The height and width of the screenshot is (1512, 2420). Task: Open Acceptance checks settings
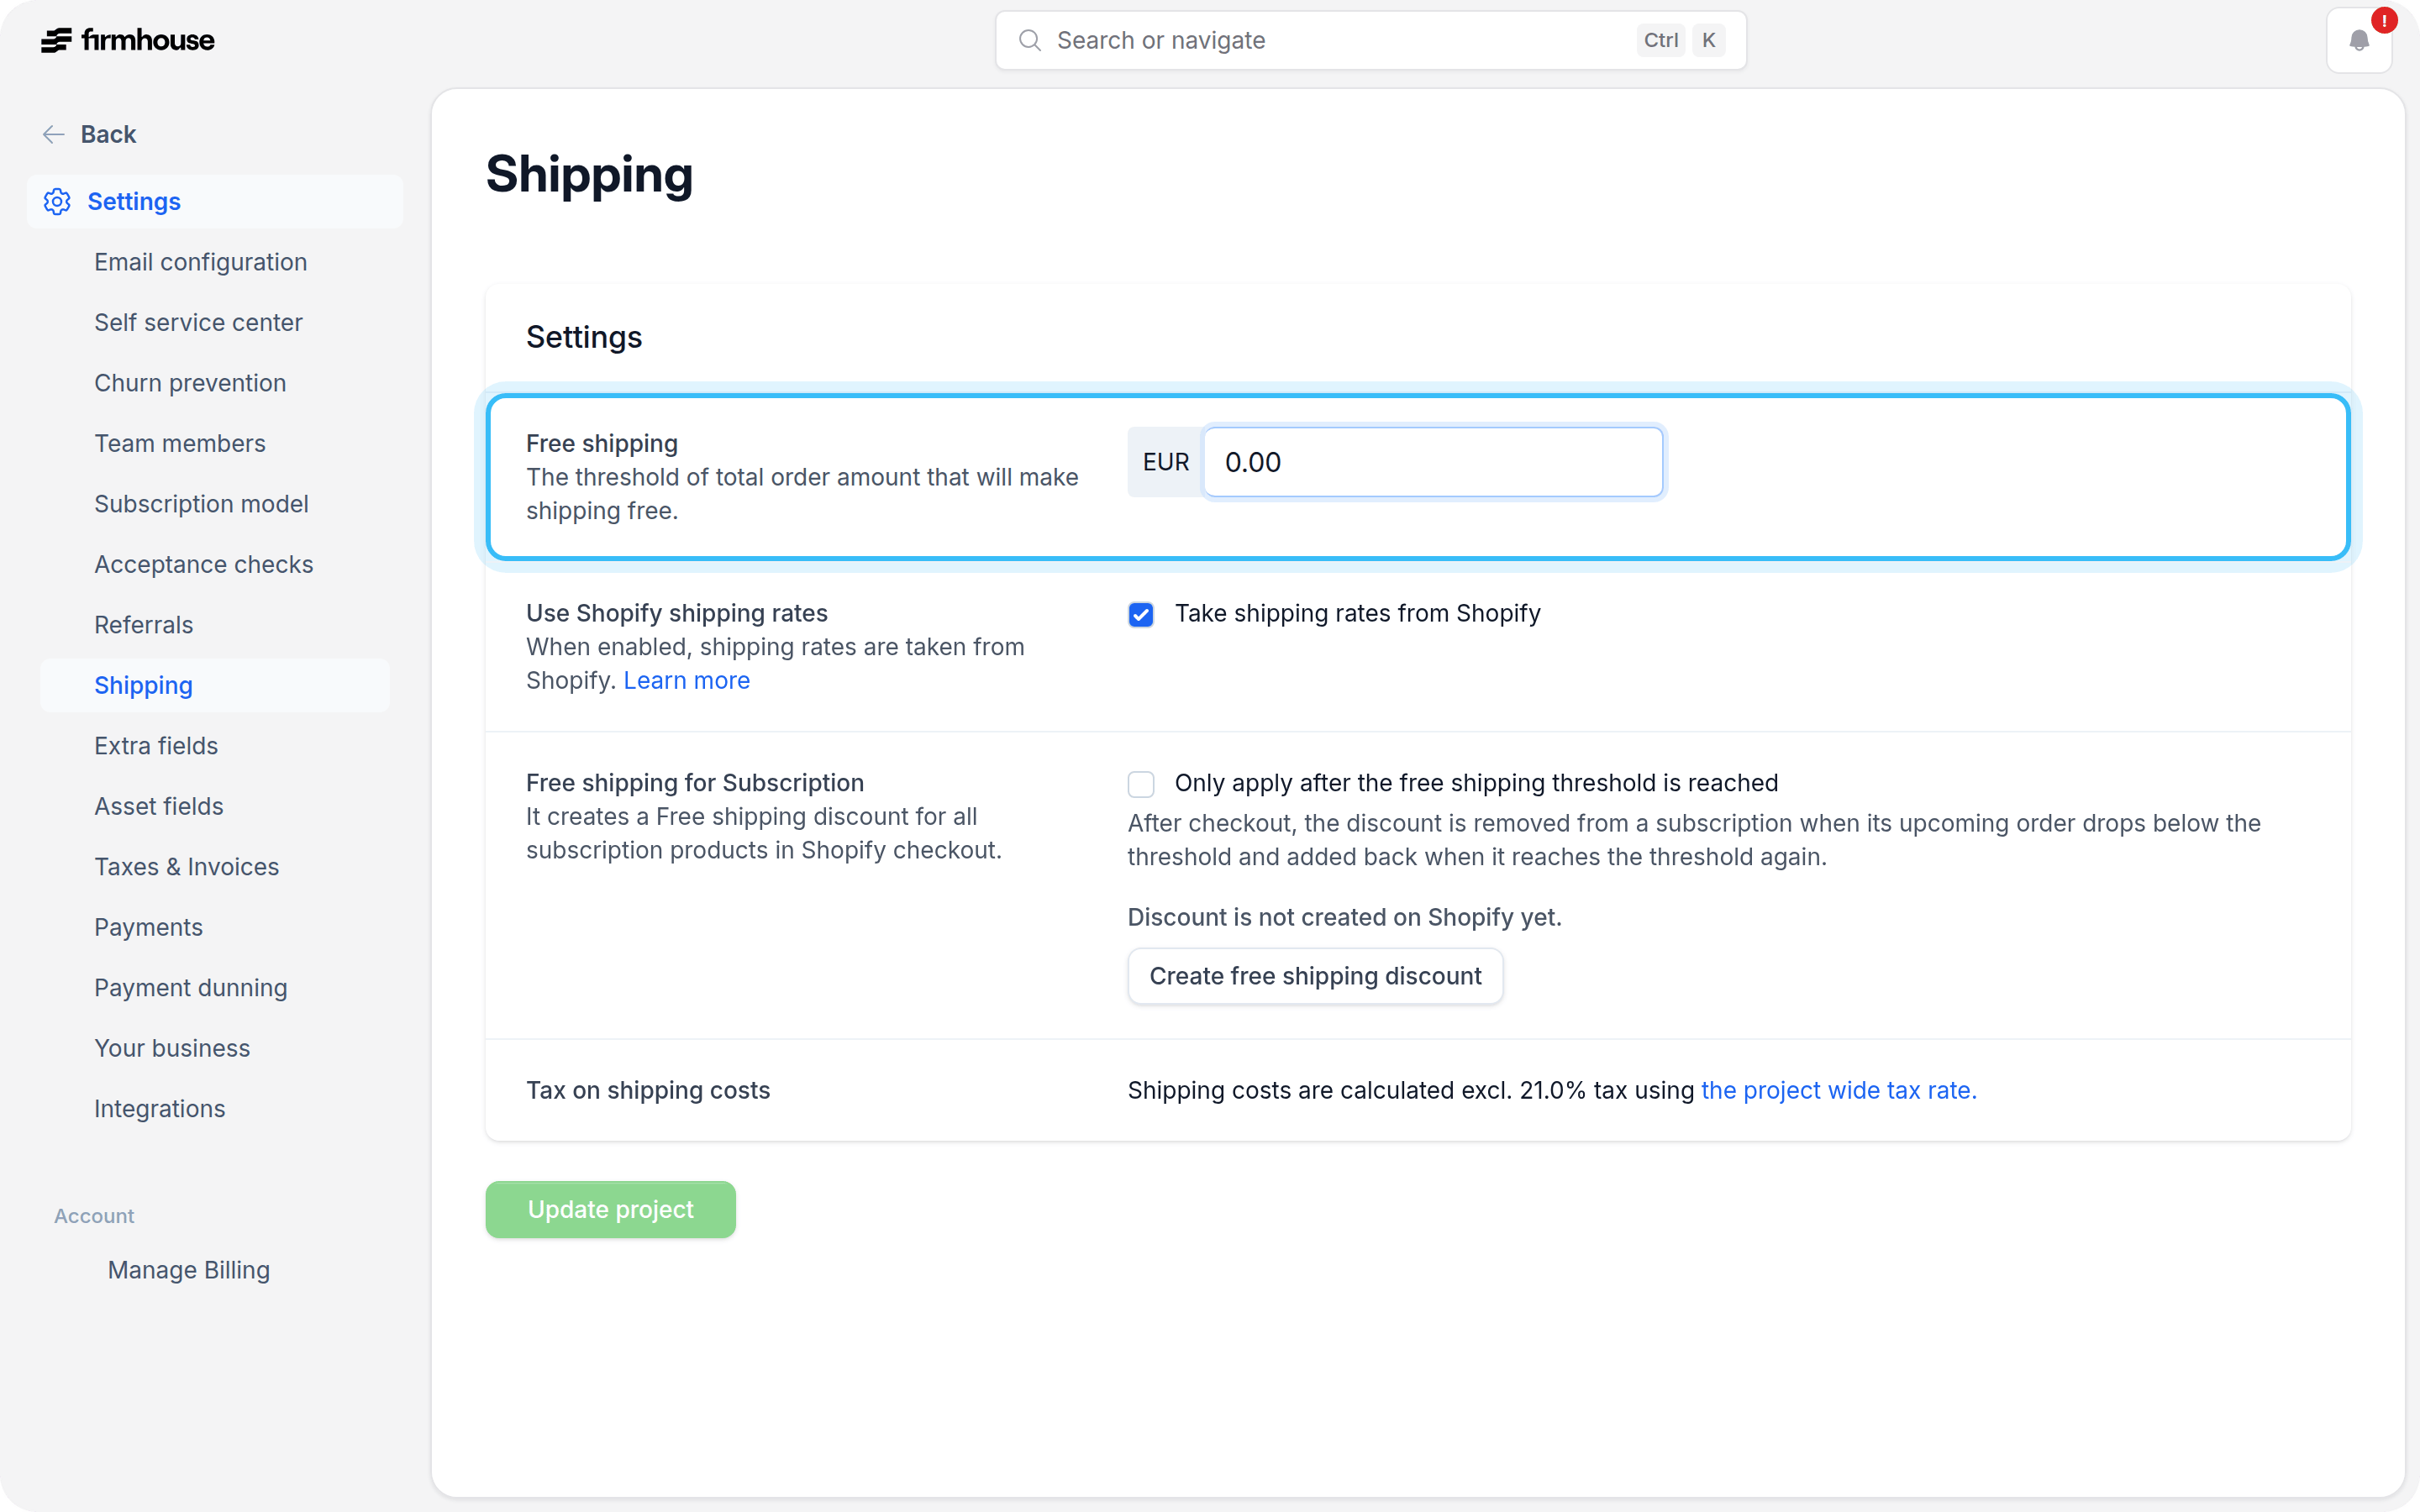204,564
